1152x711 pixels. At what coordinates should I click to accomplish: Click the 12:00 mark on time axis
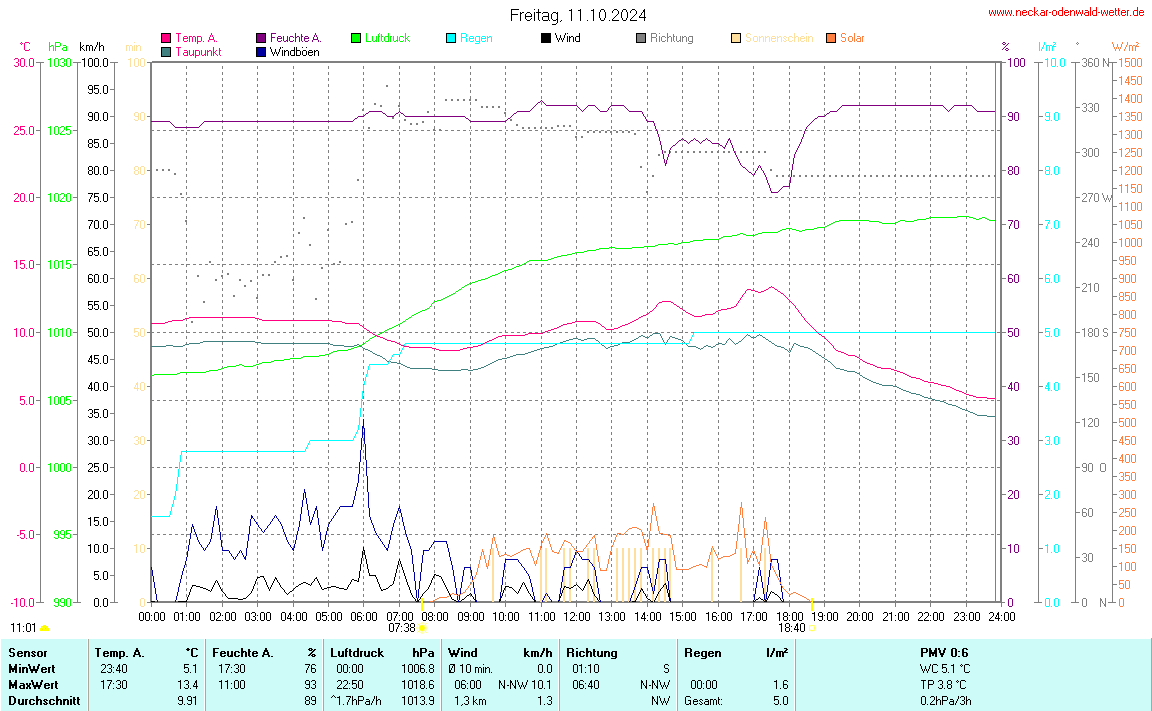576,615
